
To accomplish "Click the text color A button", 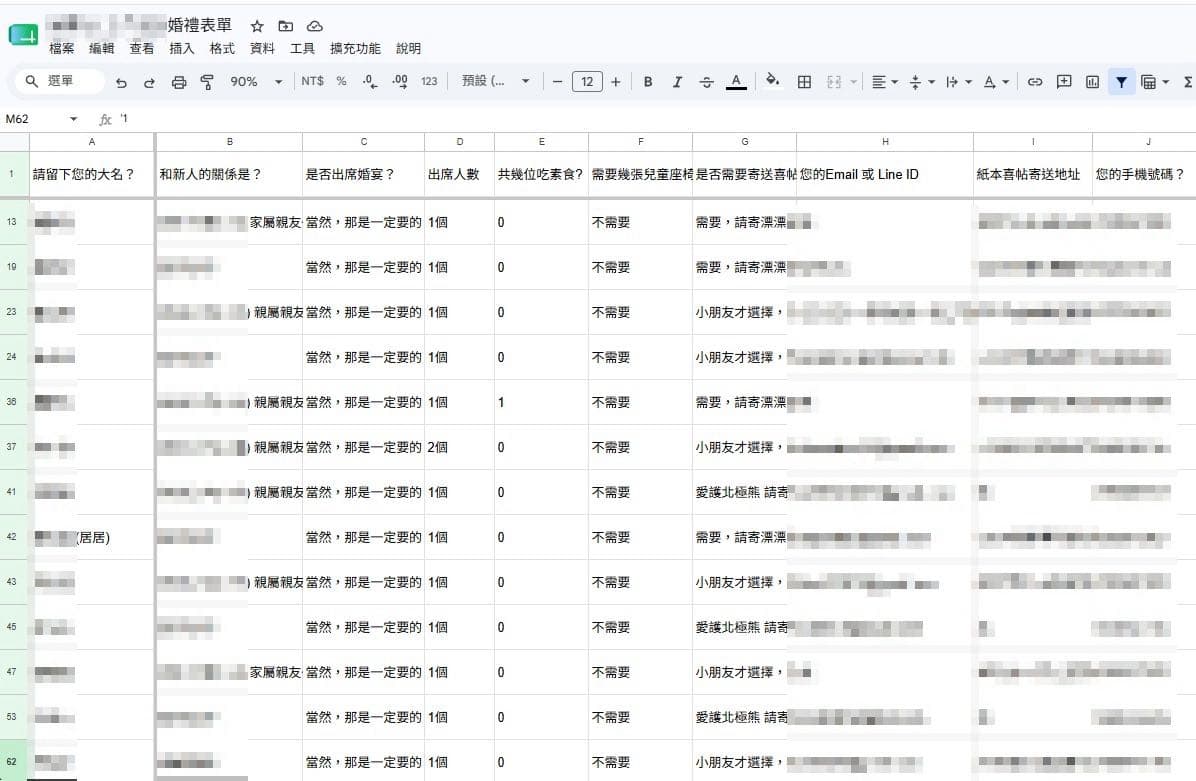I will coord(736,82).
